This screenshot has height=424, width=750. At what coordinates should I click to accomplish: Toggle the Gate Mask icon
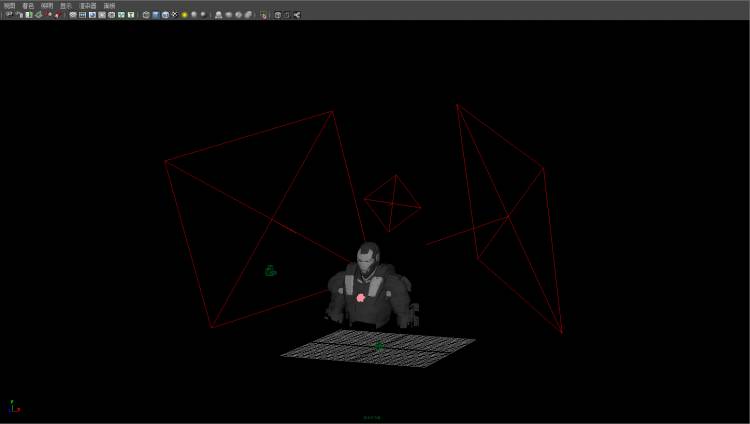[101, 15]
